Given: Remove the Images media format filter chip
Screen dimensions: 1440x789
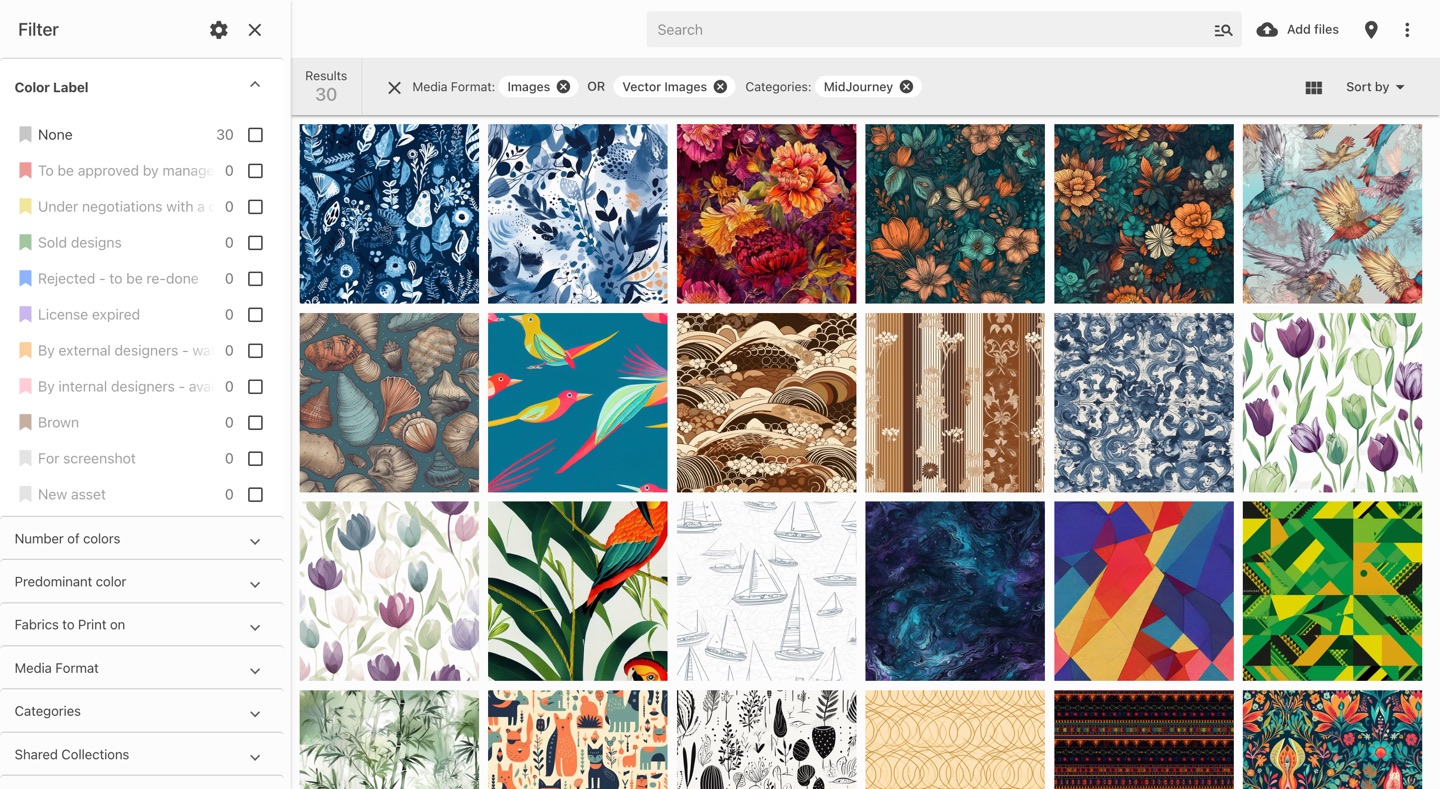Looking at the screenshot, I should click(564, 87).
